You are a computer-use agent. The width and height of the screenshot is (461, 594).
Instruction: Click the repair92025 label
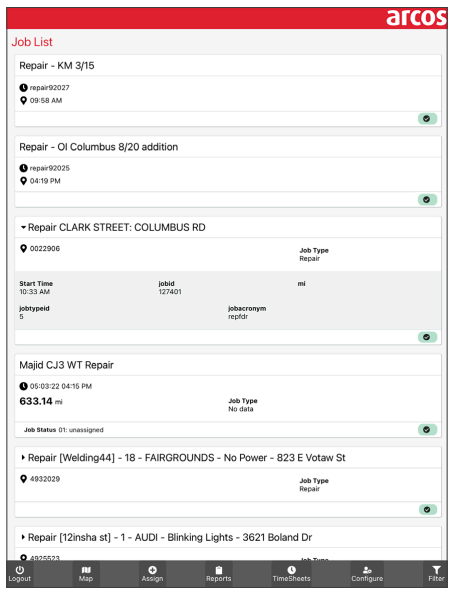click(50, 168)
